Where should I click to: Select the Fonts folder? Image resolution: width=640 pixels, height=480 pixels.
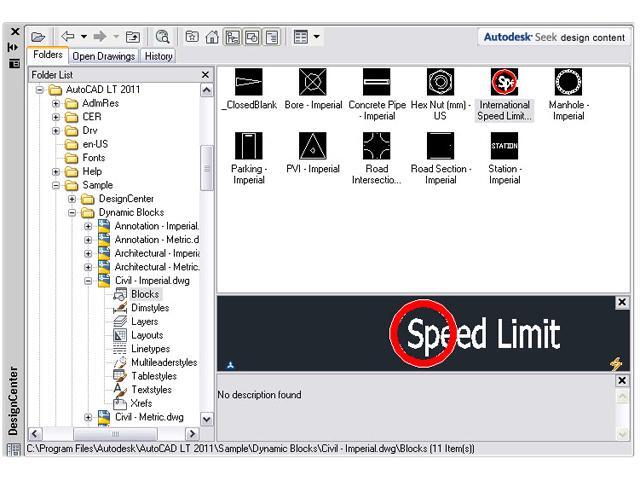(x=93, y=158)
